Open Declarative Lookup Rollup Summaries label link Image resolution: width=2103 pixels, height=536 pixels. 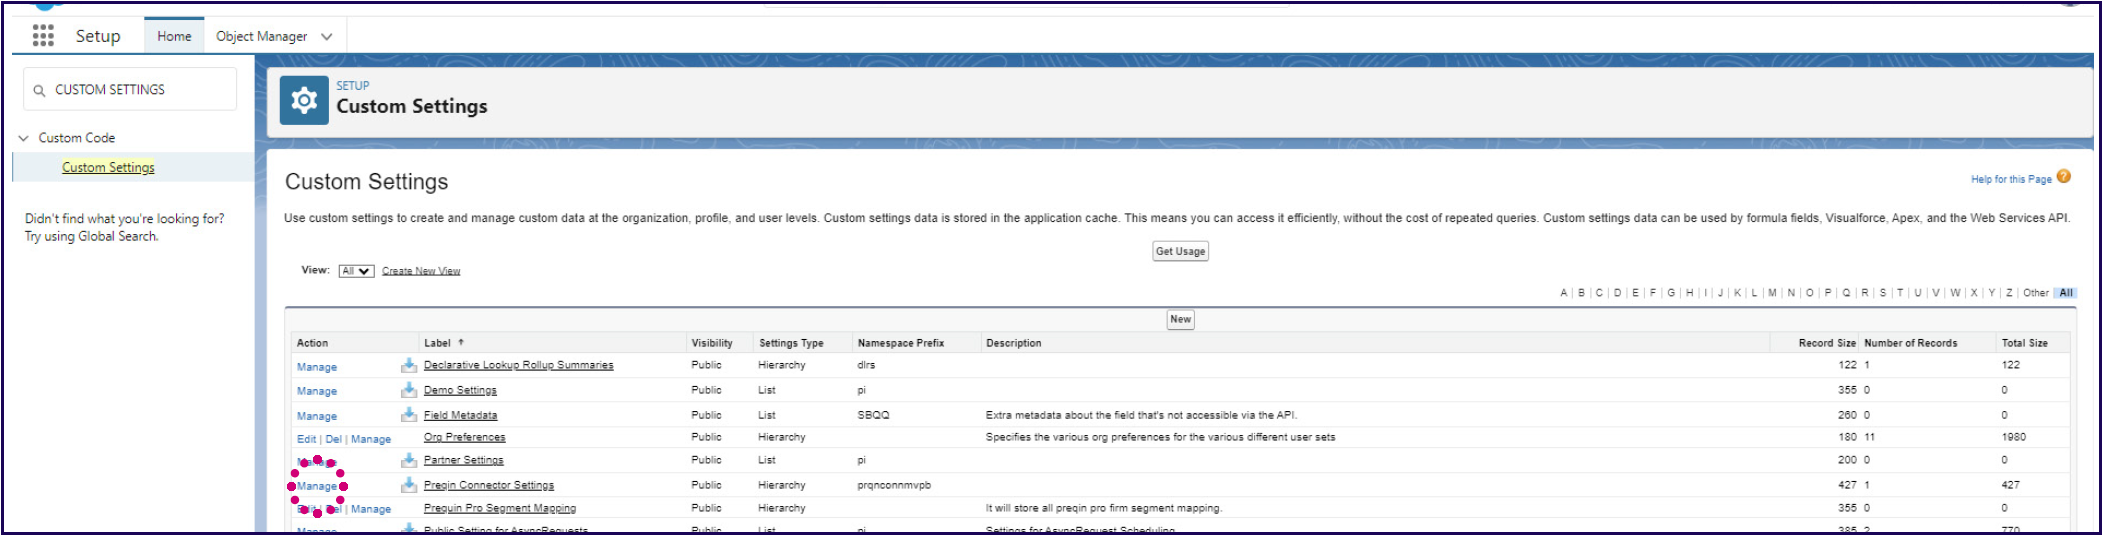518,365
